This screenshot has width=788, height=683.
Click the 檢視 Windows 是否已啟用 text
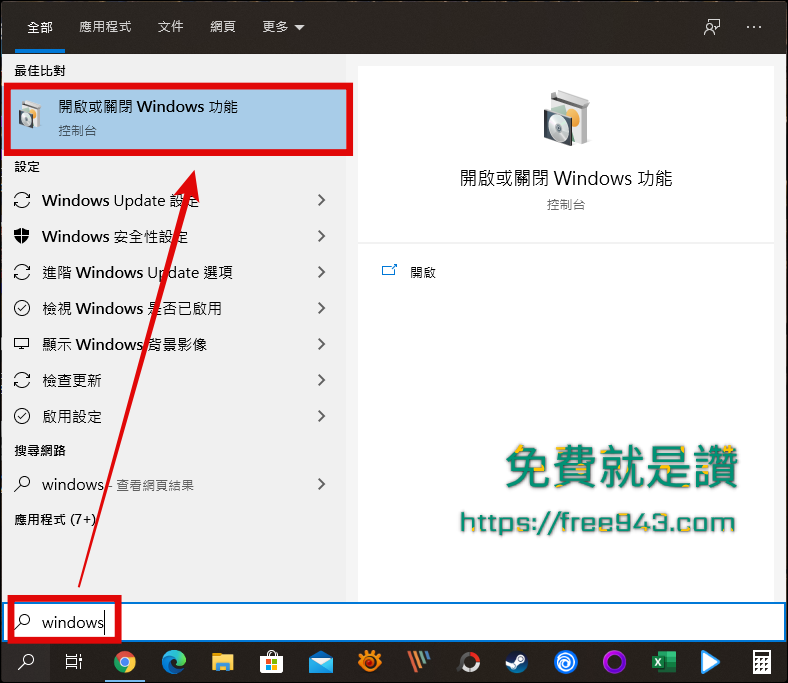132,308
